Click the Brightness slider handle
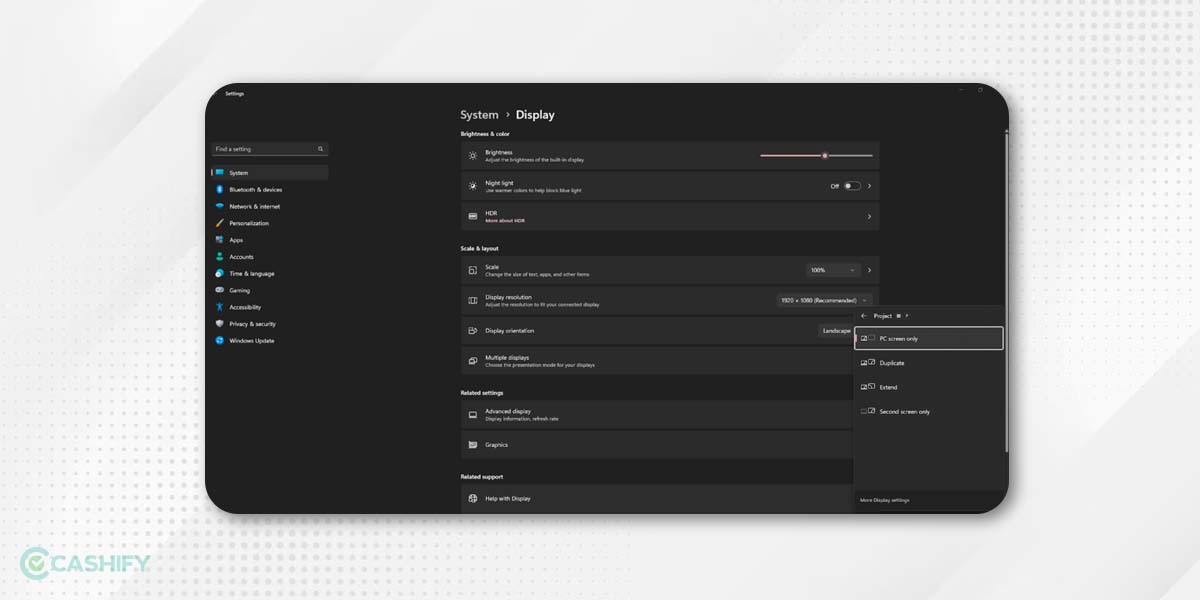 click(x=825, y=155)
